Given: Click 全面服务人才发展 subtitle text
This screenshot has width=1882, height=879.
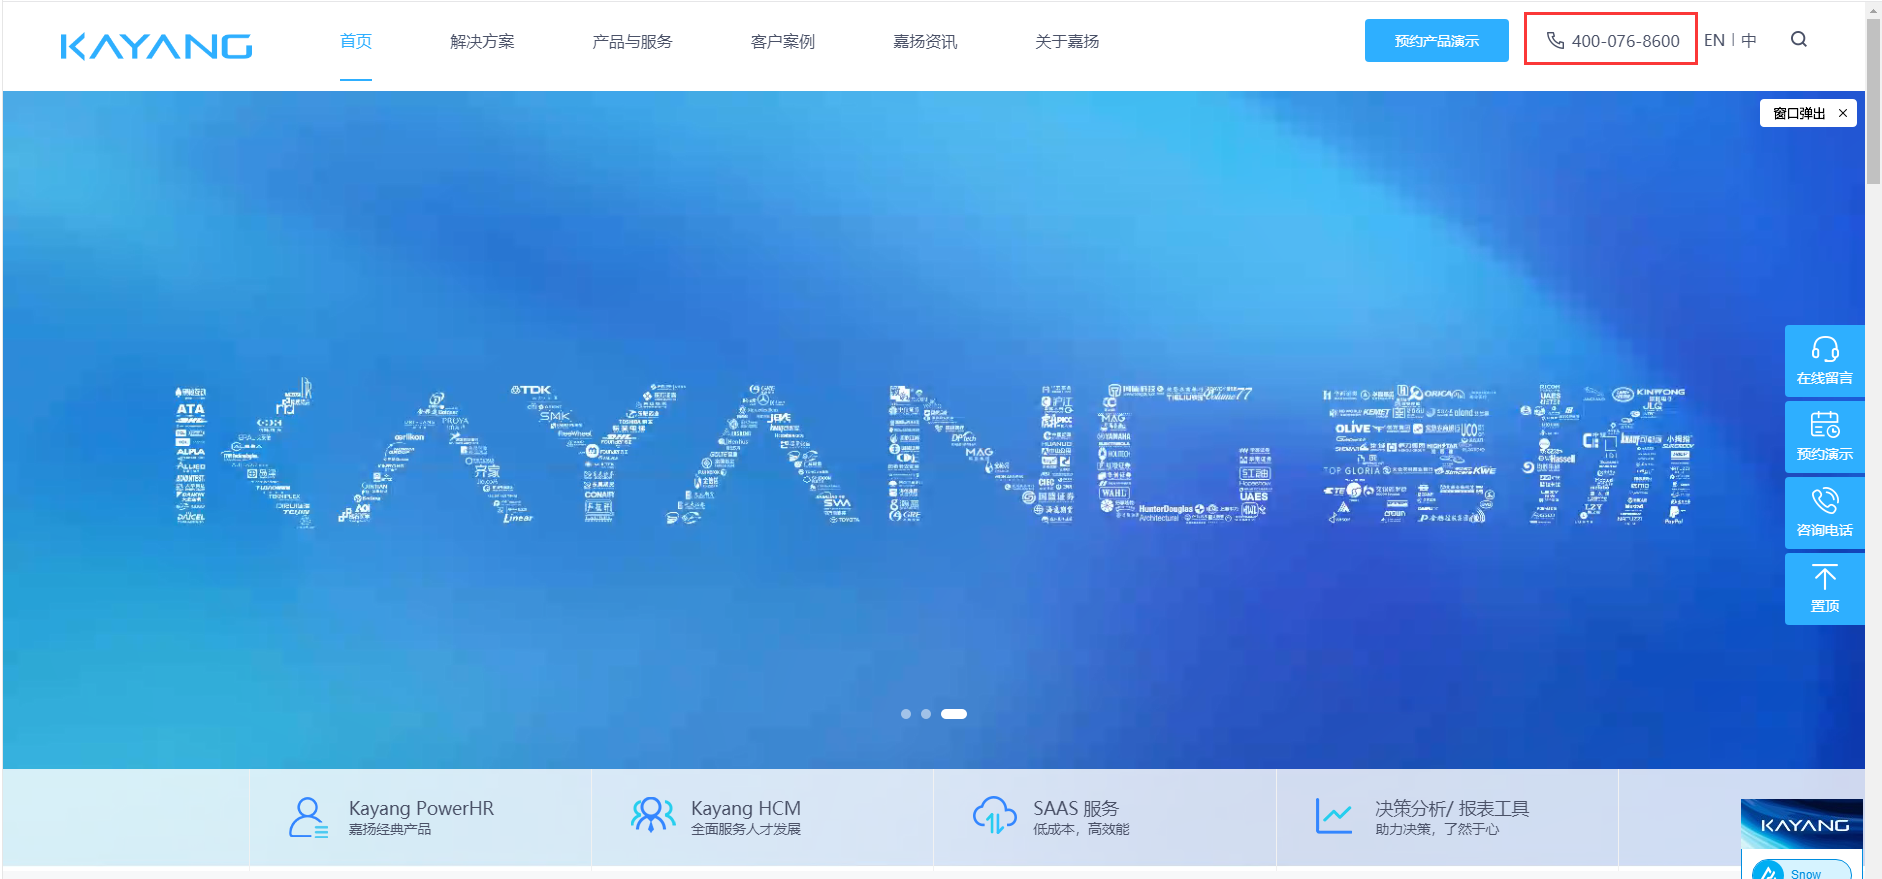Looking at the screenshot, I should (x=746, y=829).
